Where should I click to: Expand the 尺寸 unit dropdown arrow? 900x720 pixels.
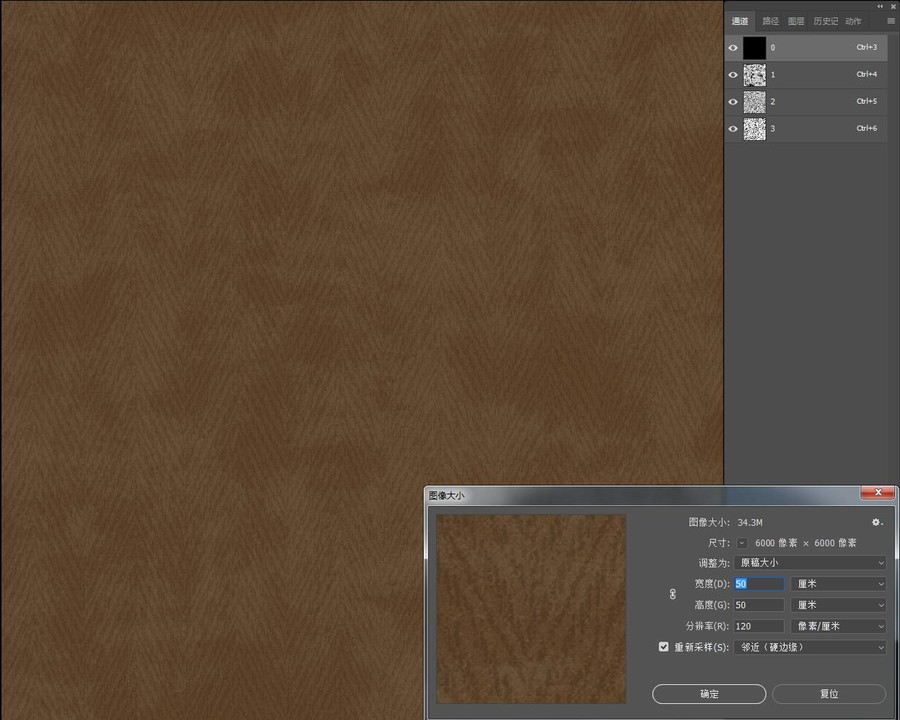[x=742, y=543]
